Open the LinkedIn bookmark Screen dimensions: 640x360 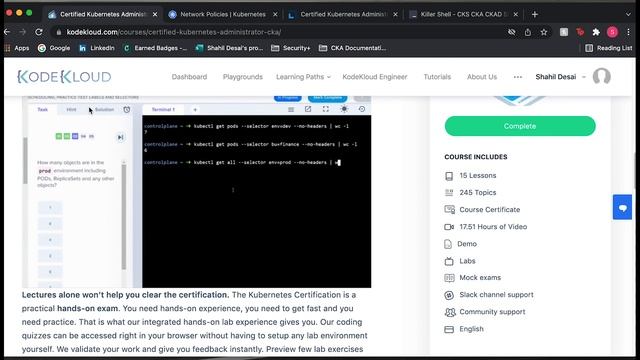tap(97, 48)
